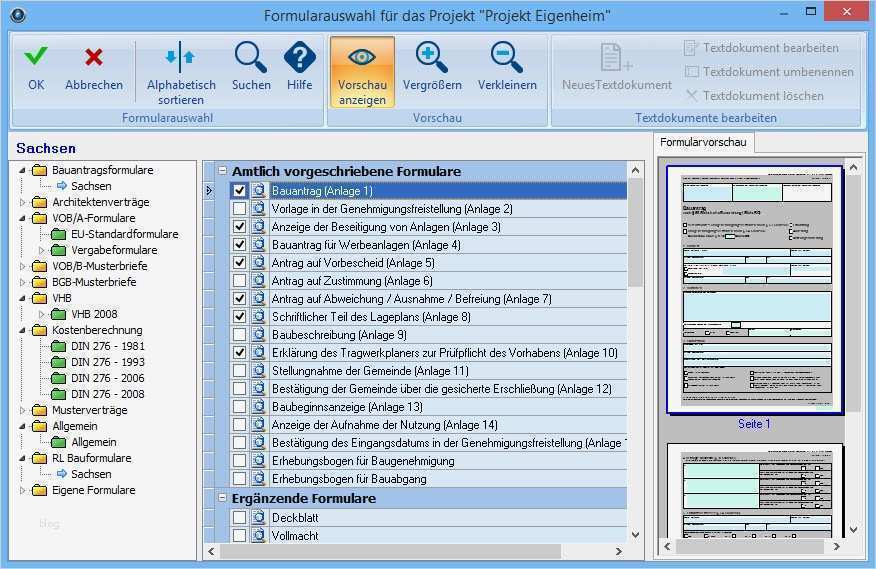Uncheck Antrag auf Vorbescheid (Anlage 5)

(240, 263)
